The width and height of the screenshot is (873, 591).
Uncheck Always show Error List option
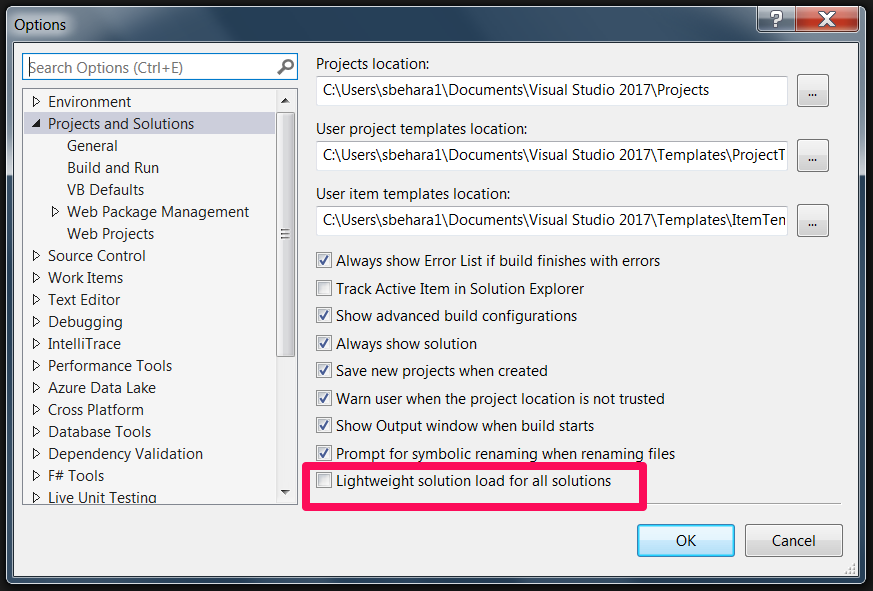[324, 260]
